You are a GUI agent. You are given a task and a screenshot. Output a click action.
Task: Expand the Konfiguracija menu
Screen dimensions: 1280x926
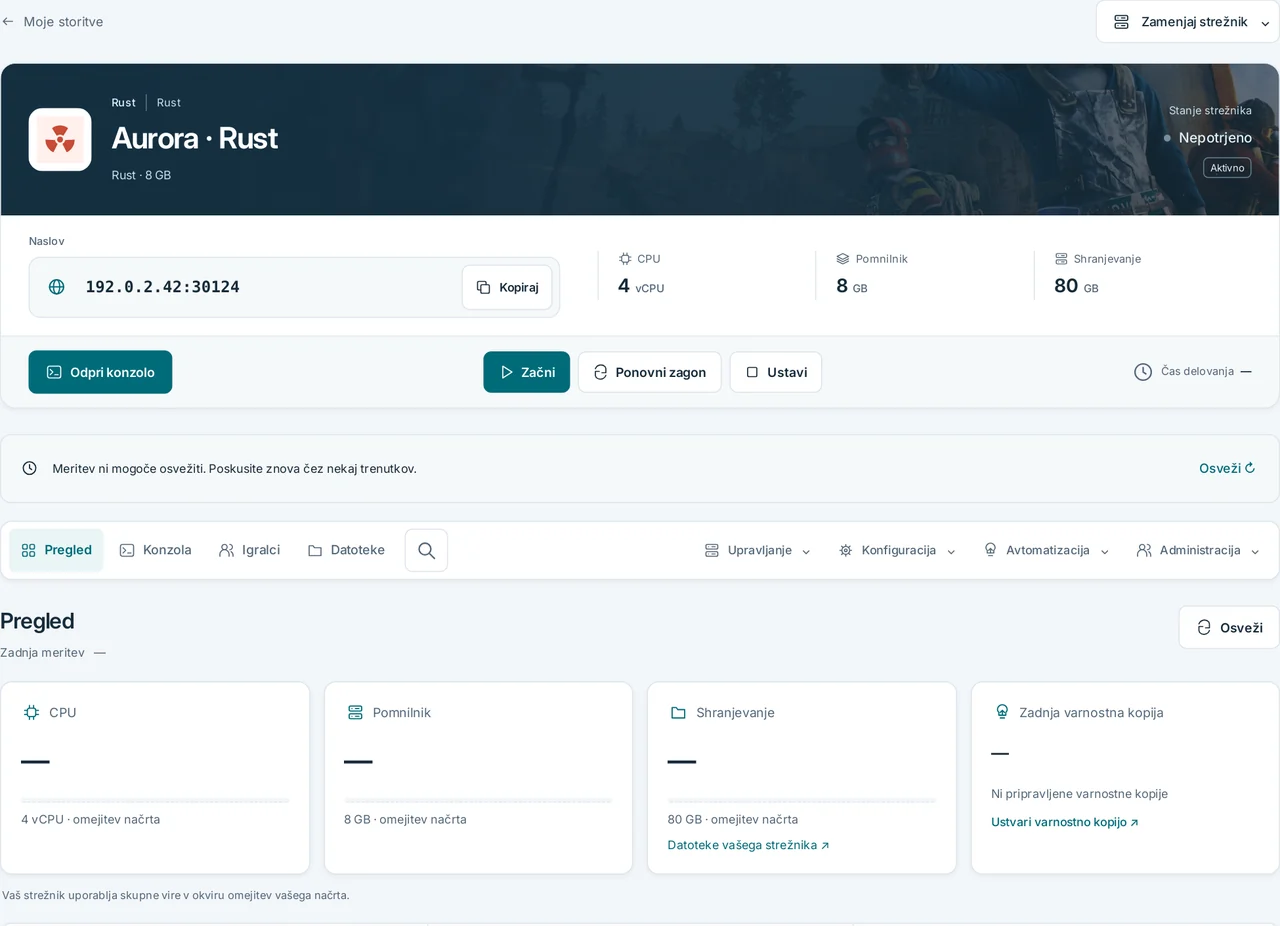[897, 550]
